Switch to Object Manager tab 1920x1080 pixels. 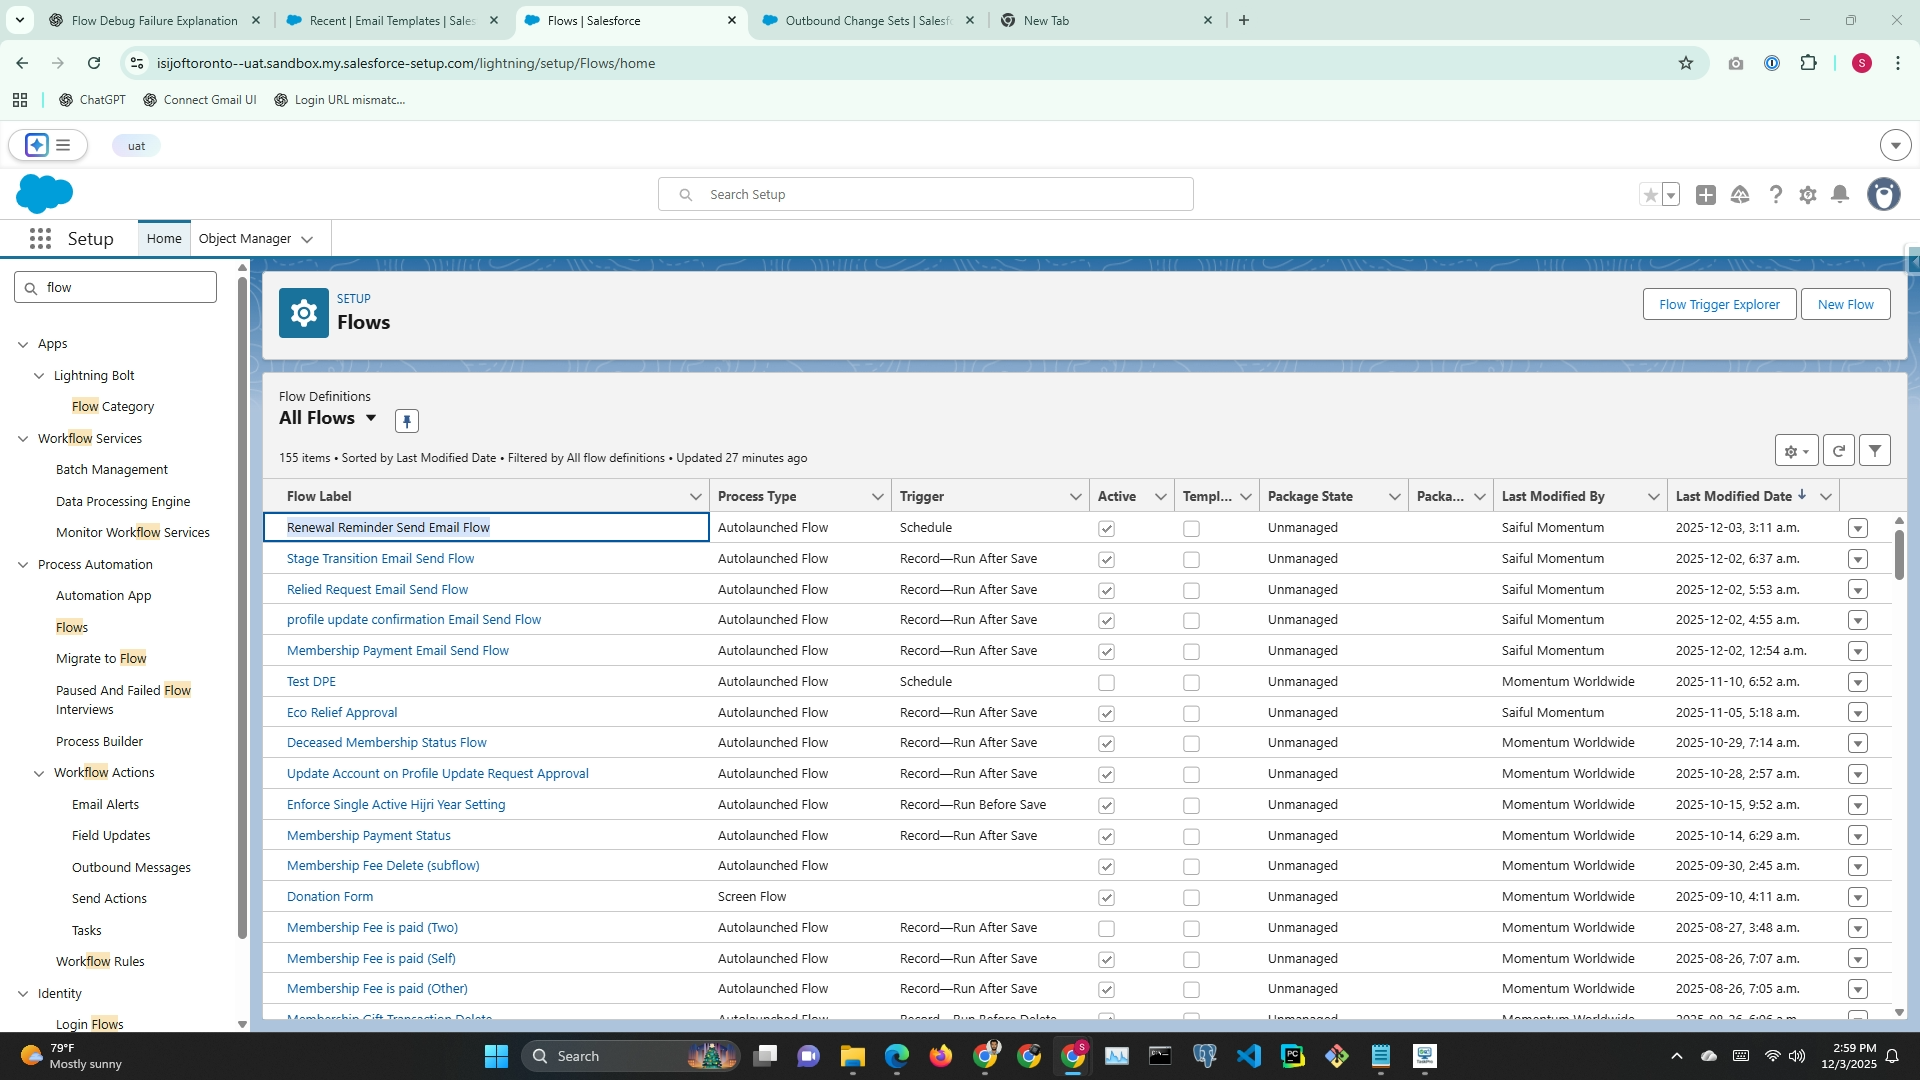(245, 239)
